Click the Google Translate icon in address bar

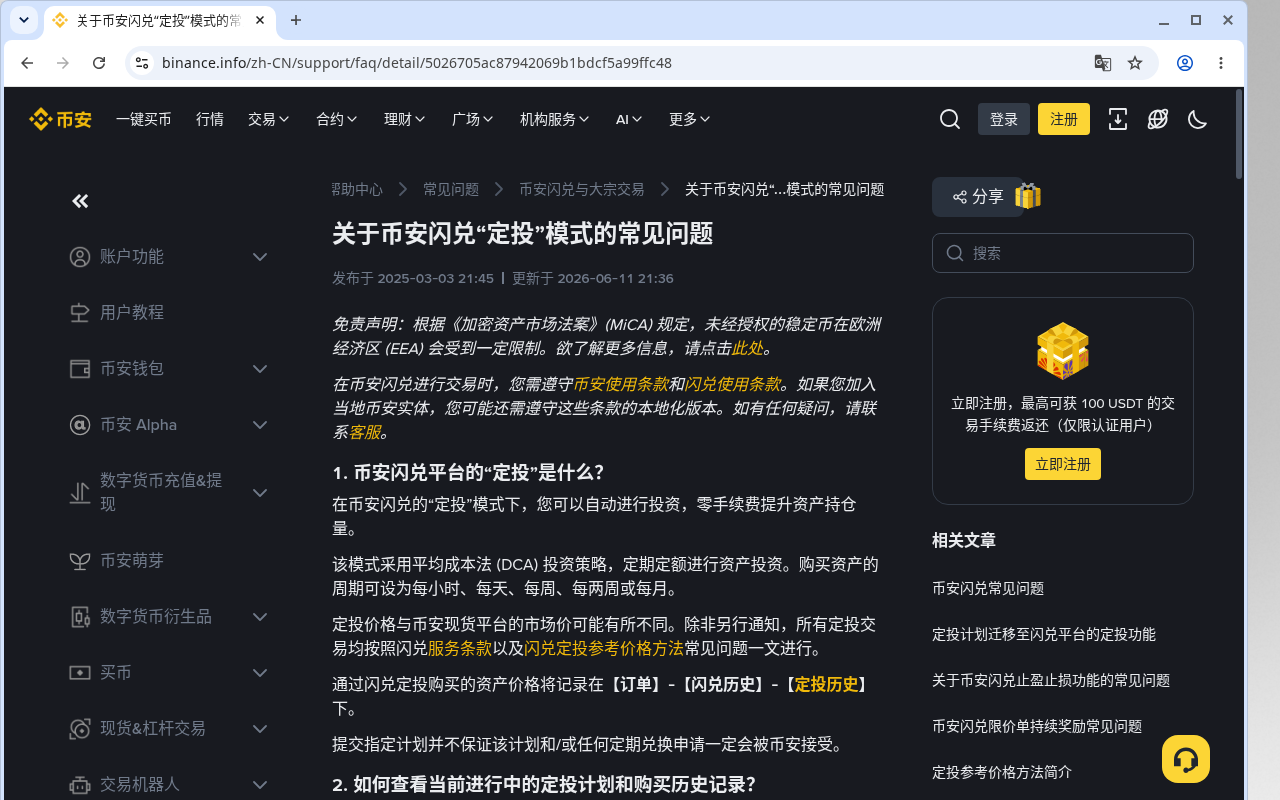coord(1103,63)
